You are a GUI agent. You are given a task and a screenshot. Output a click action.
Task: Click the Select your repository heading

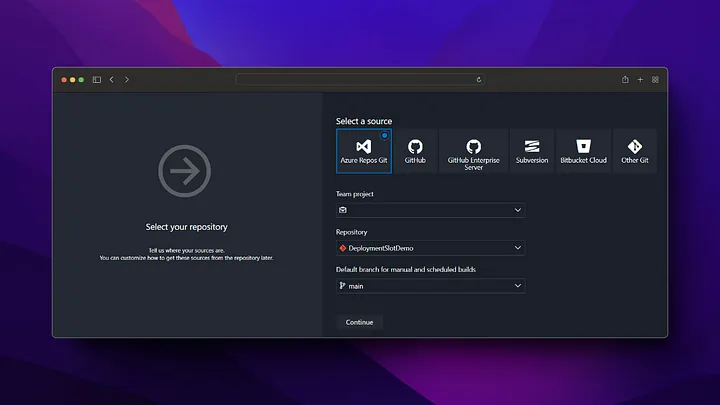[186, 227]
